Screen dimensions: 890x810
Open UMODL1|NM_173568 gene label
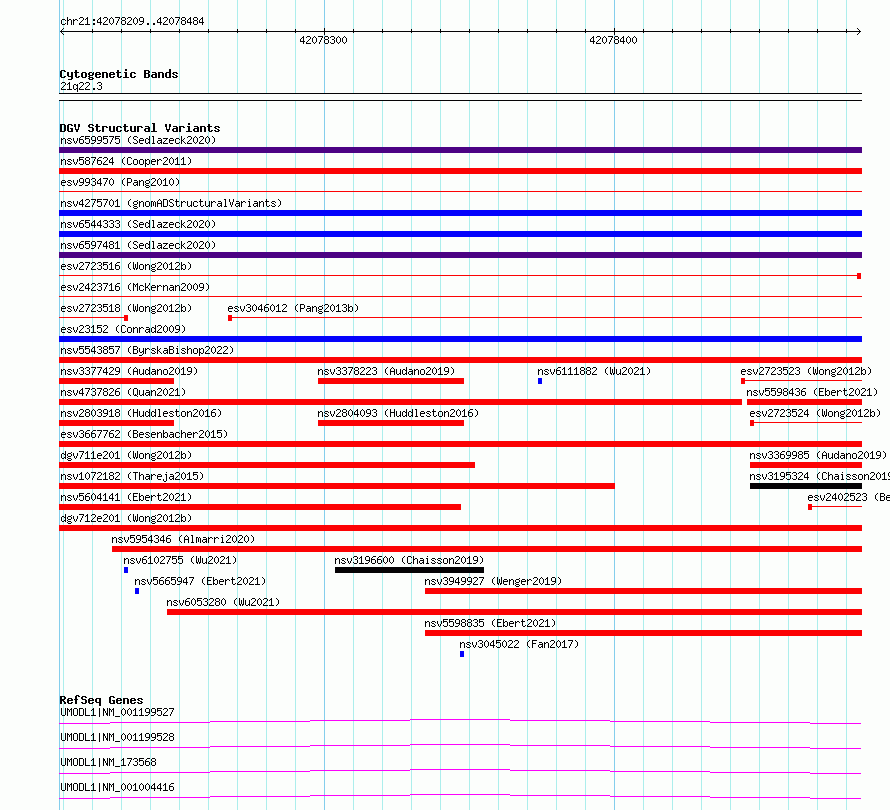click(x=108, y=762)
